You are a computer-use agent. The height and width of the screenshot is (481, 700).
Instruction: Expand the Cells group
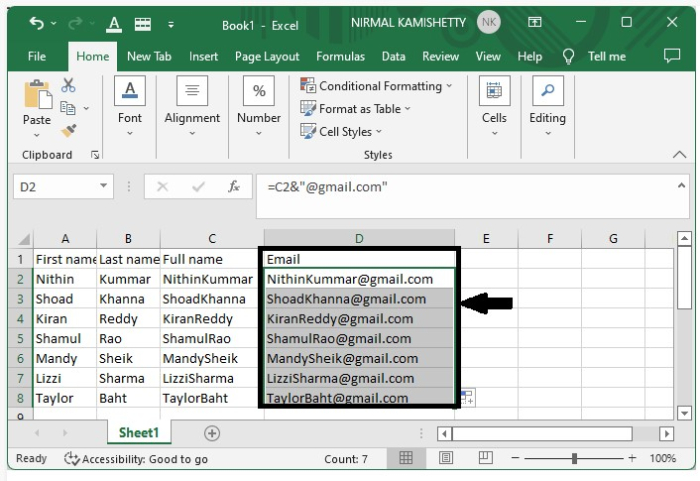494,106
